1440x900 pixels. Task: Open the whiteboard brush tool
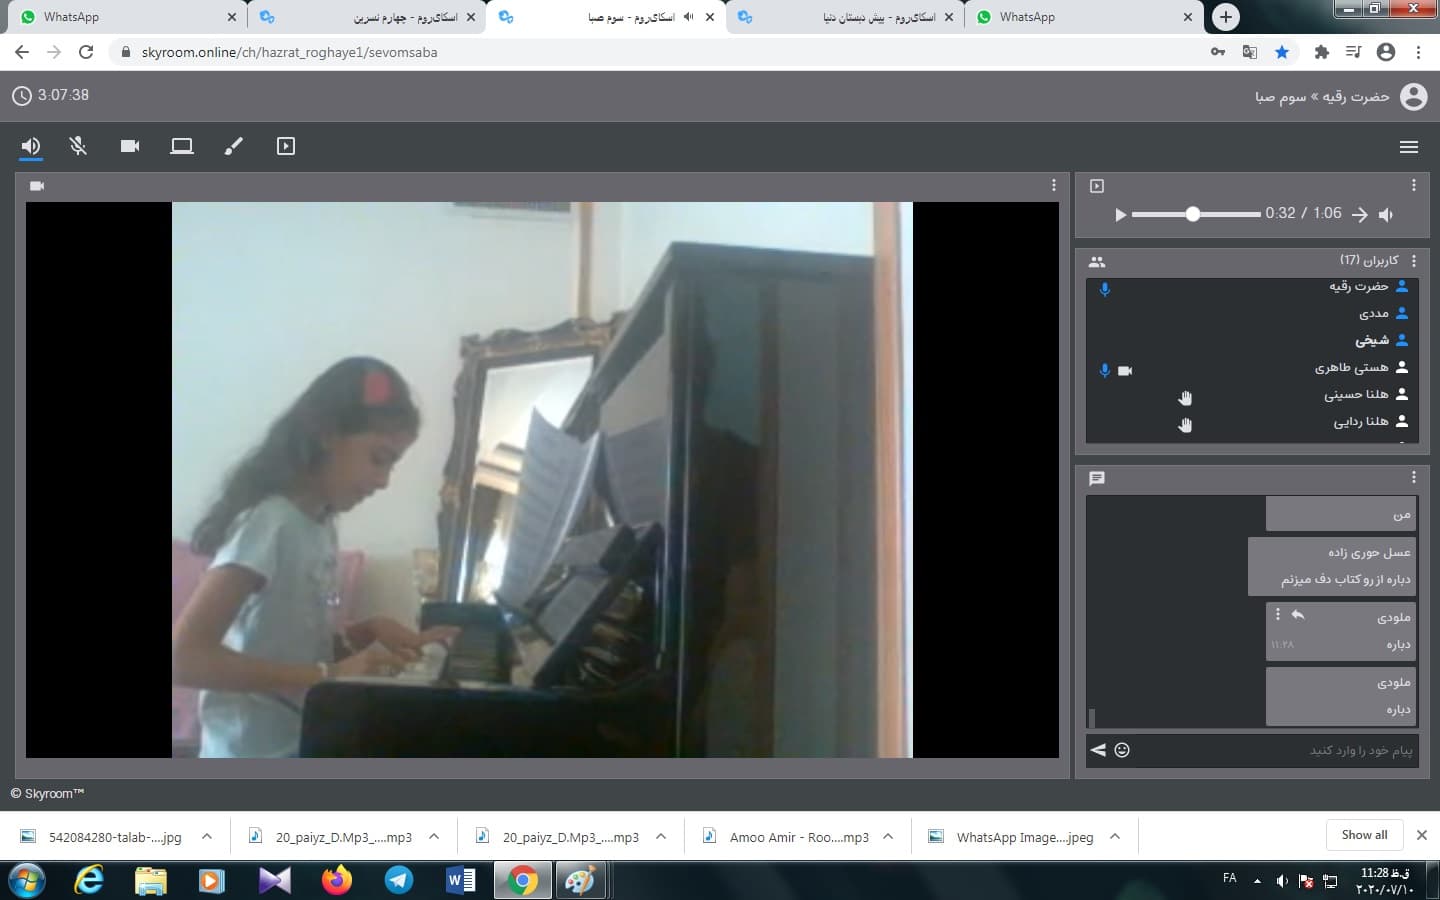[x=234, y=146]
